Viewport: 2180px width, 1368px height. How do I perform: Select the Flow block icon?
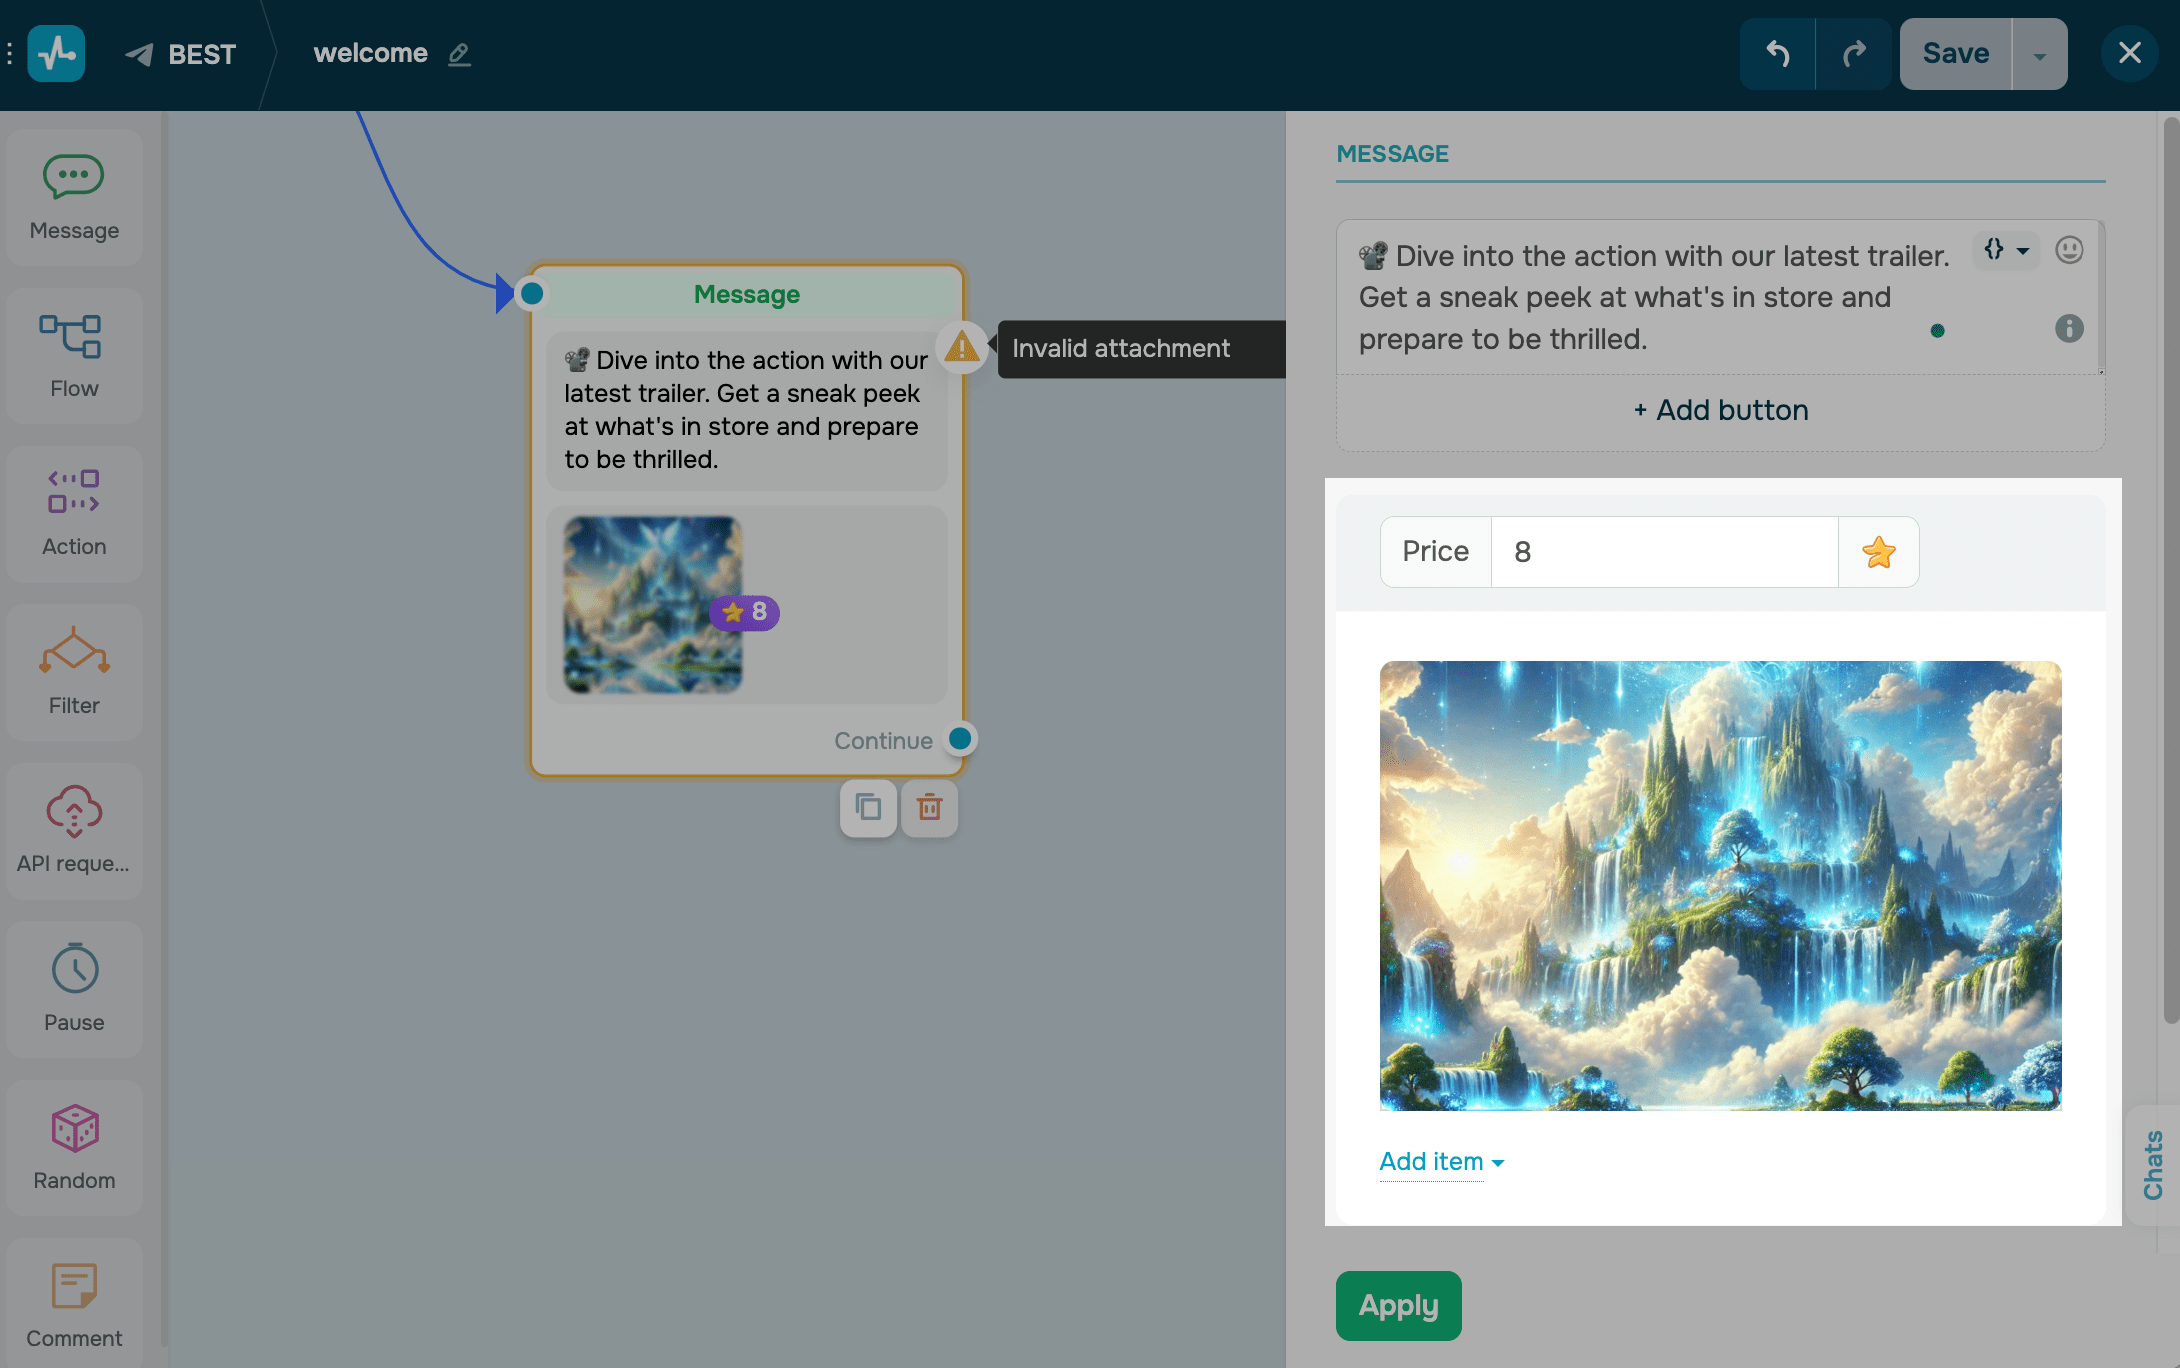tap(71, 337)
